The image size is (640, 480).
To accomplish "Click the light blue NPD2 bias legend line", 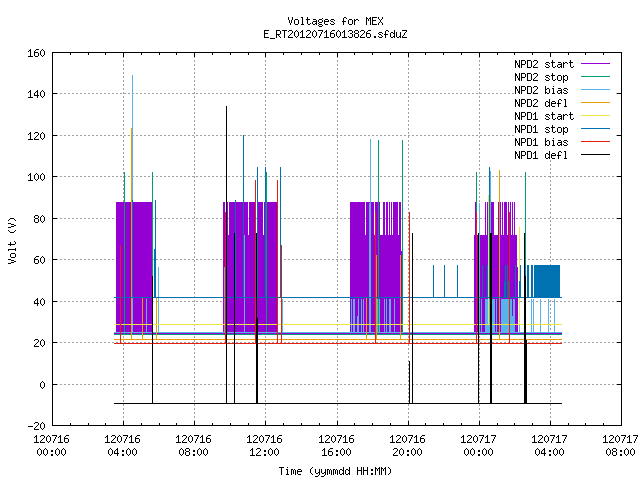I will click(x=596, y=89).
